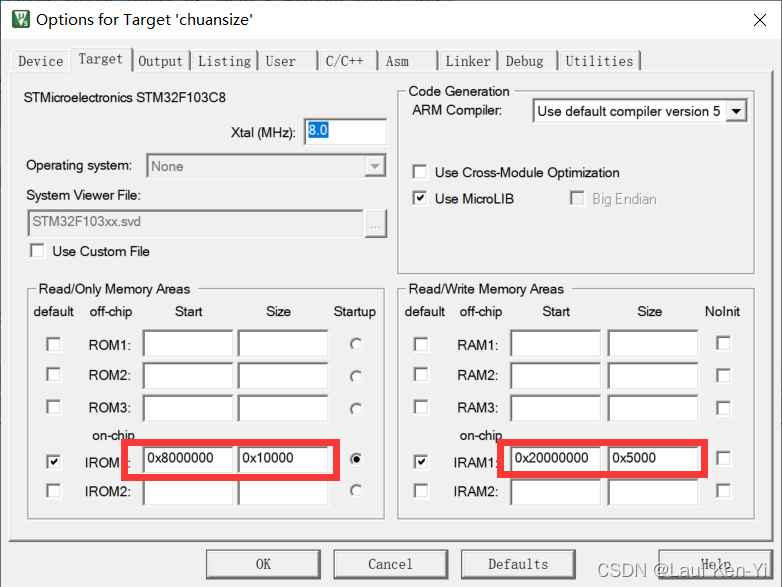
Task: Check the ROM2 default checkbox
Action: tap(53, 375)
